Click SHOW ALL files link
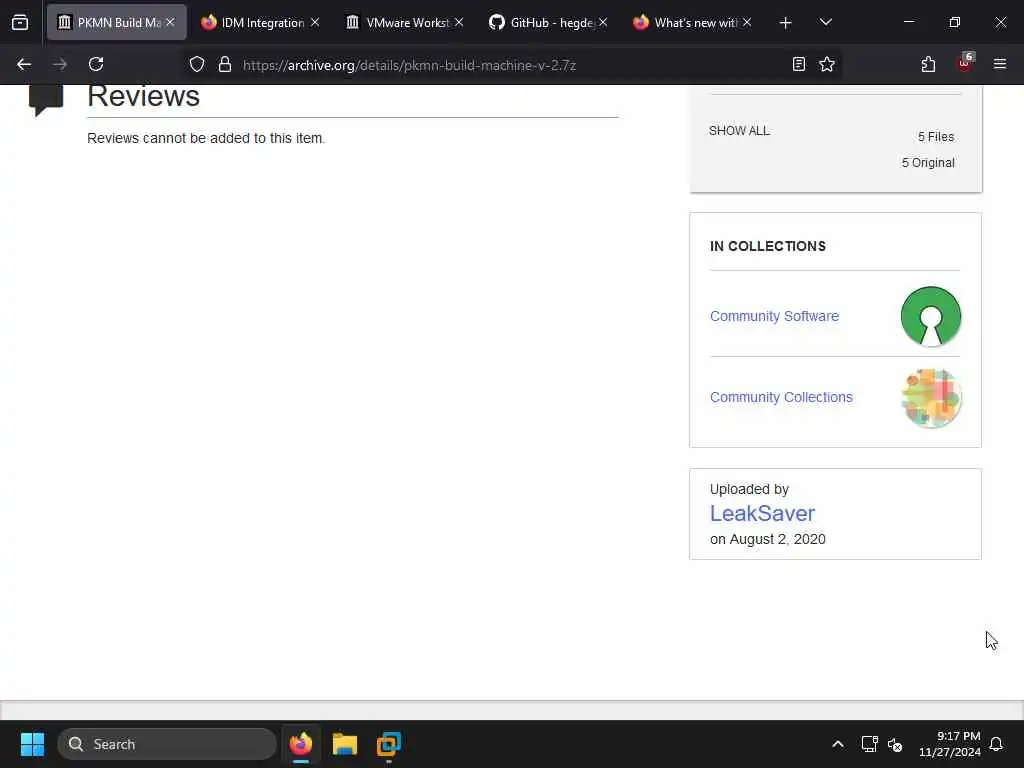 click(739, 131)
